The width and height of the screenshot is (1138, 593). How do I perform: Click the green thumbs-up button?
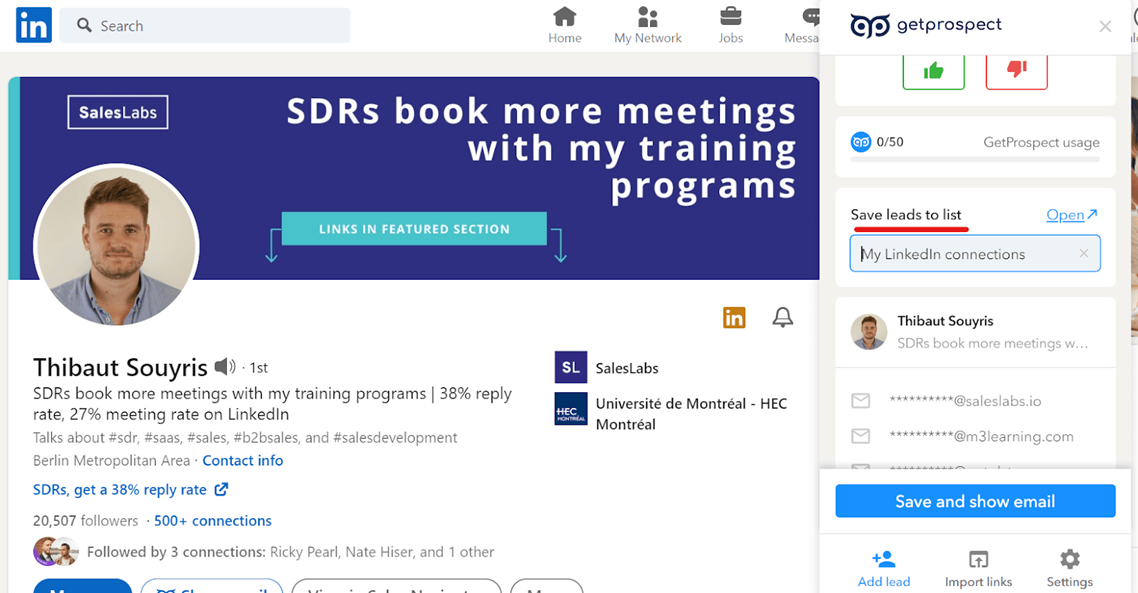tap(933, 71)
